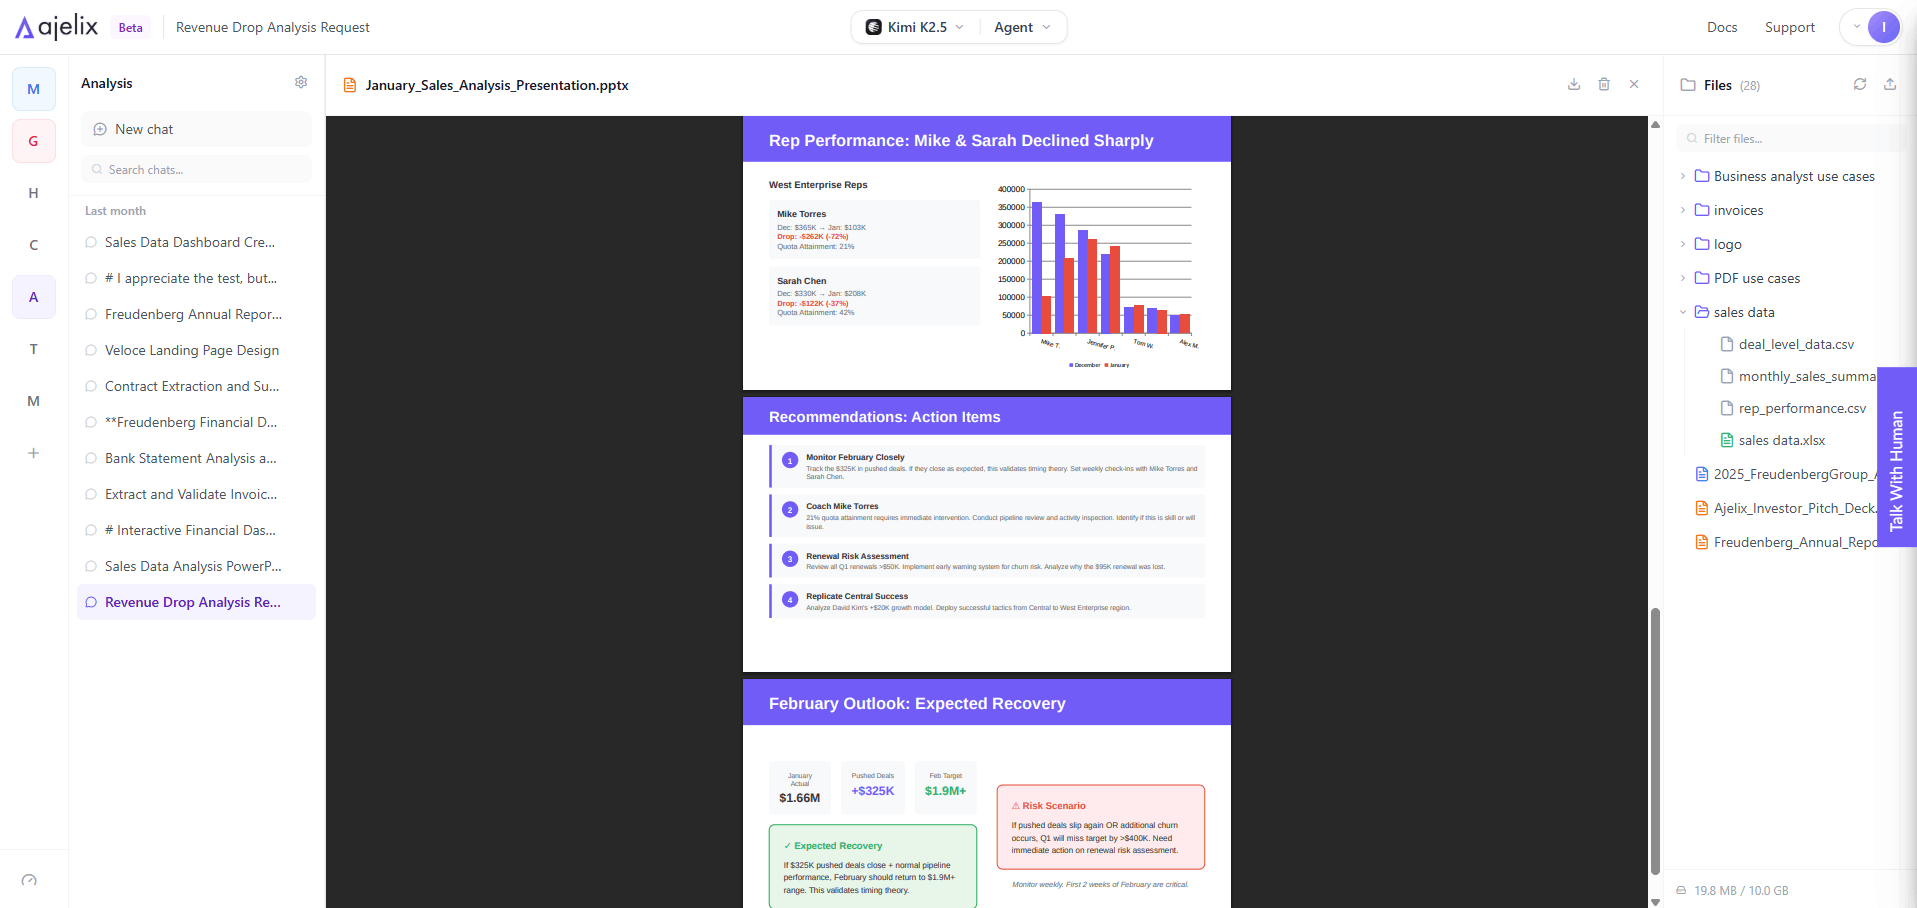This screenshot has width=1917, height=908.
Task: Open Veloce Landing Page Design chat
Action: (x=192, y=350)
